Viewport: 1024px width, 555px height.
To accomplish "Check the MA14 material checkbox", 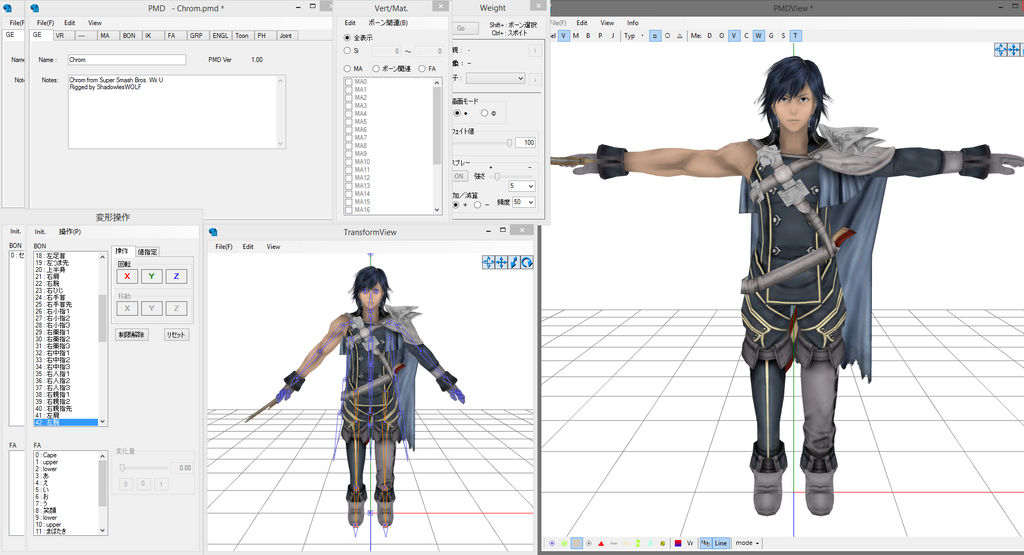I will tap(349, 194).
